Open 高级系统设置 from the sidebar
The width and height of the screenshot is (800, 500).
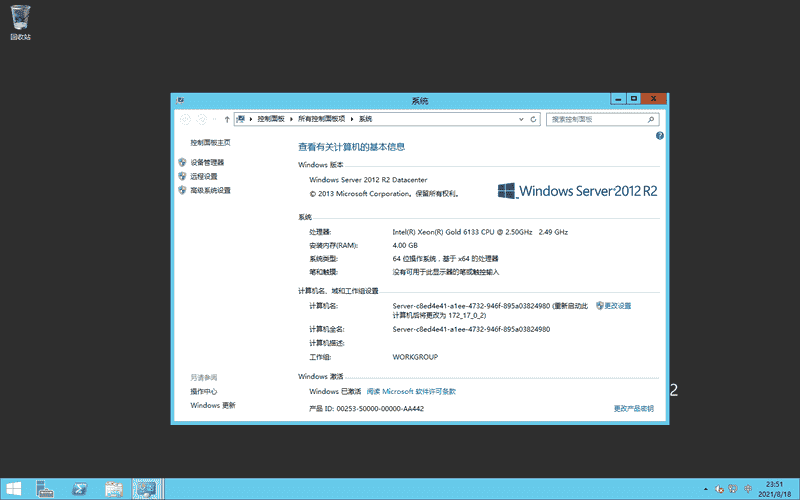(210, 190)
